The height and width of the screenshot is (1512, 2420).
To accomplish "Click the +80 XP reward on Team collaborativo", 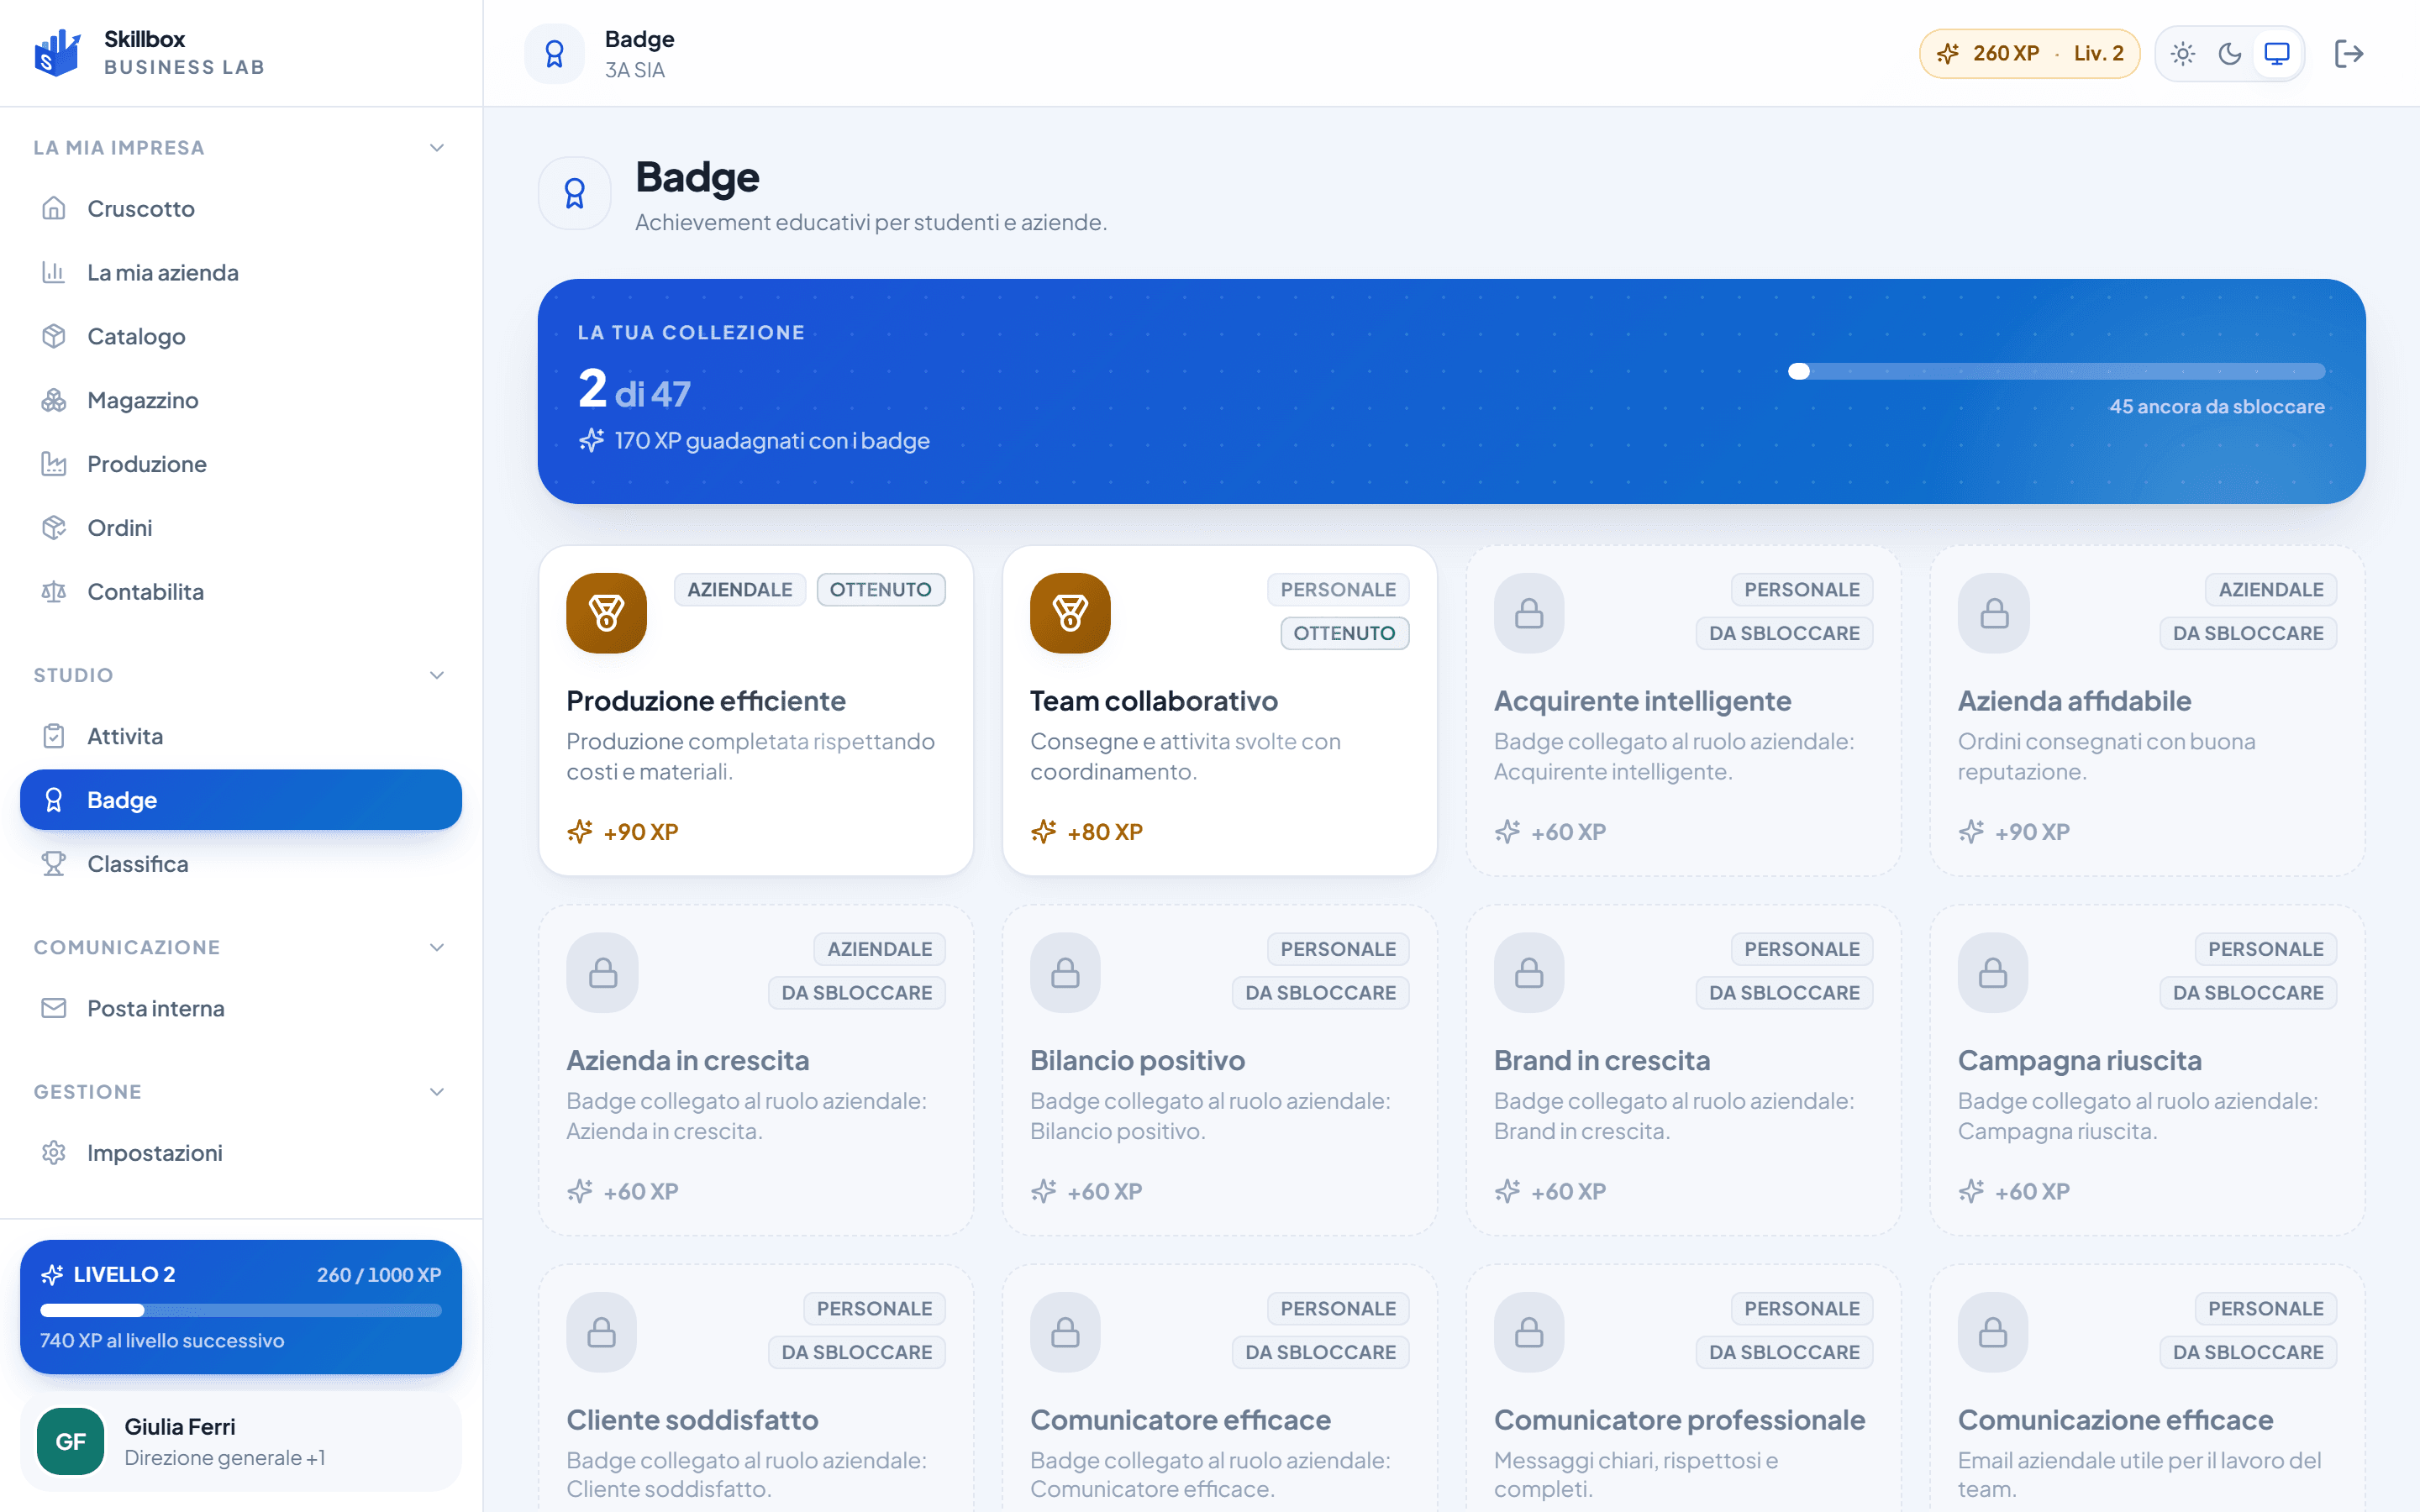I will pyautogui.click(x=1087, y=832).
